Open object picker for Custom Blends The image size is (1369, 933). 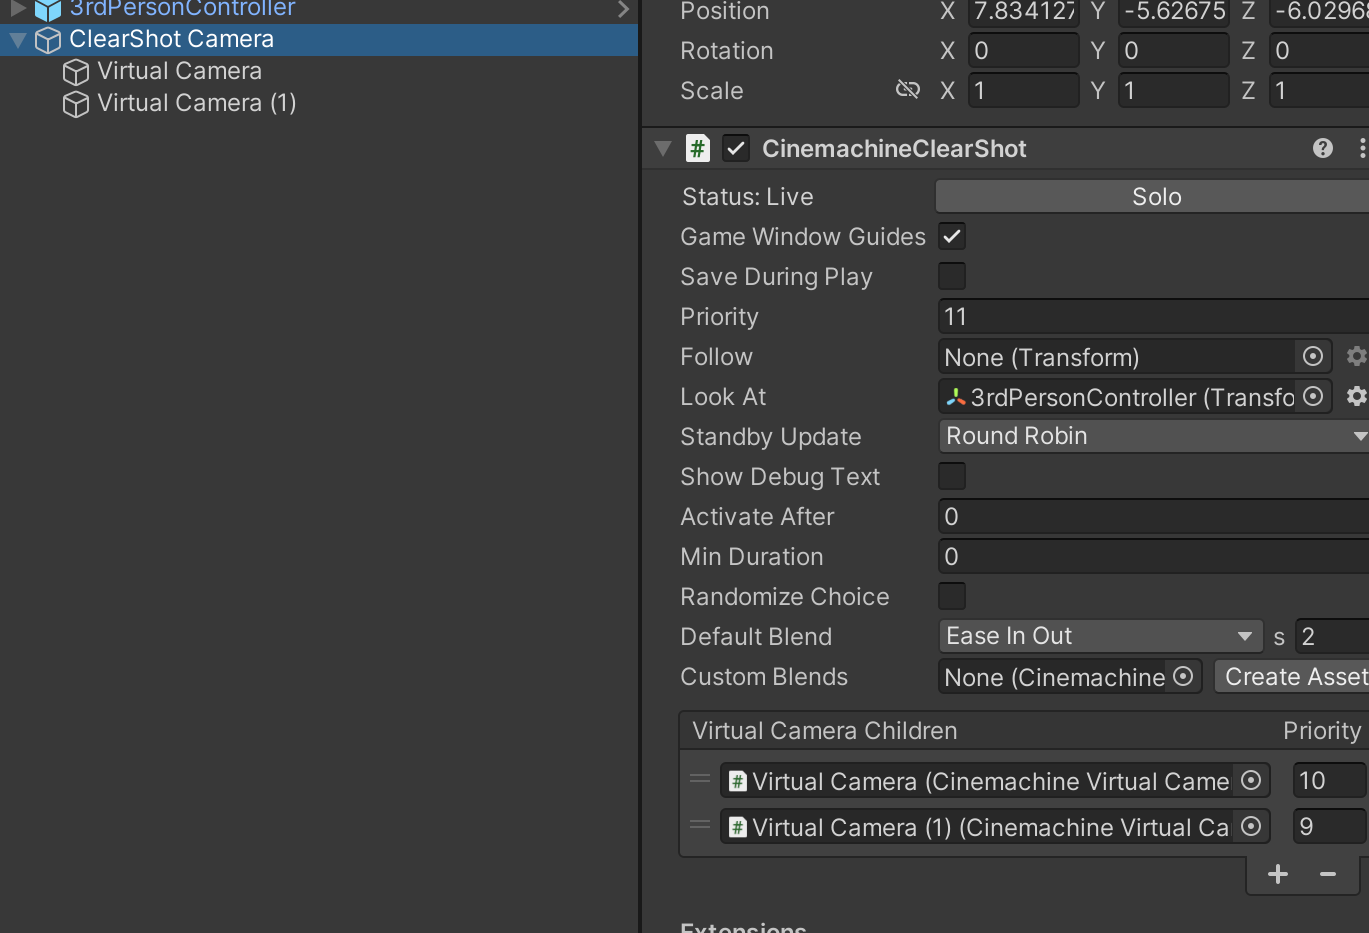(x=1183, y=676)
